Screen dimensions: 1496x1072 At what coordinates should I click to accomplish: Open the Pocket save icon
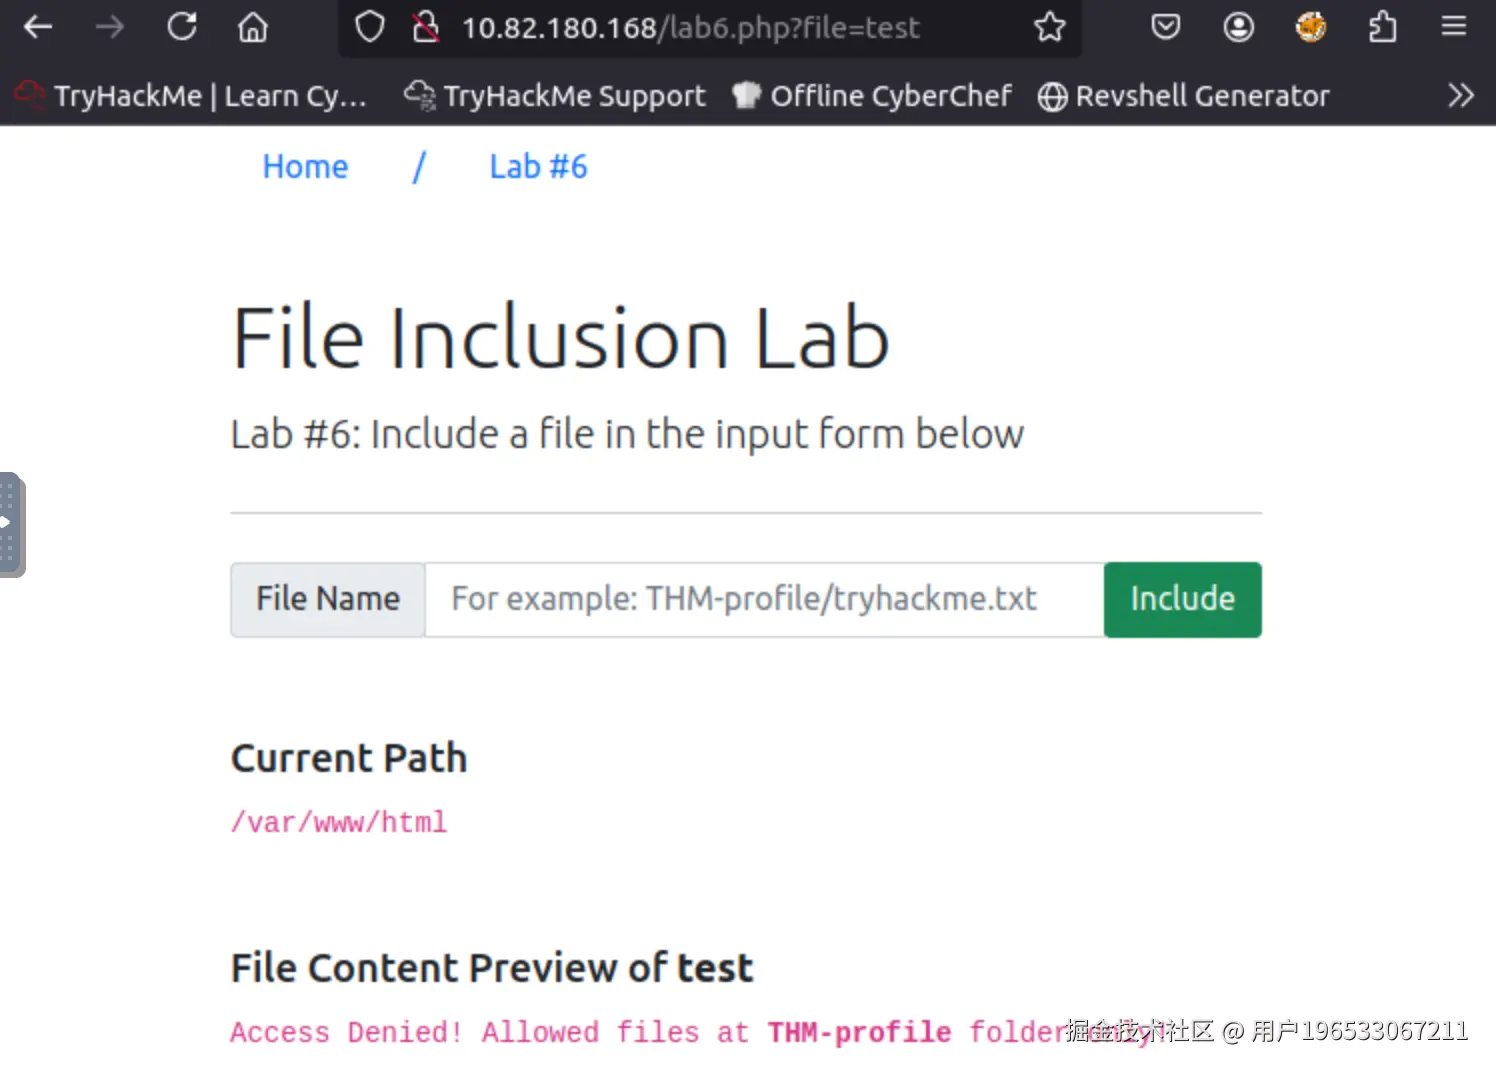pos(1166,27)
